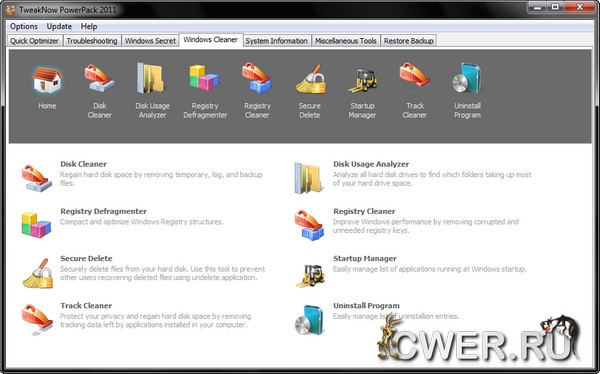Open Registry Cleaner in the gray toolbar
Screen dimensions: 600x374
click(257, 78)
